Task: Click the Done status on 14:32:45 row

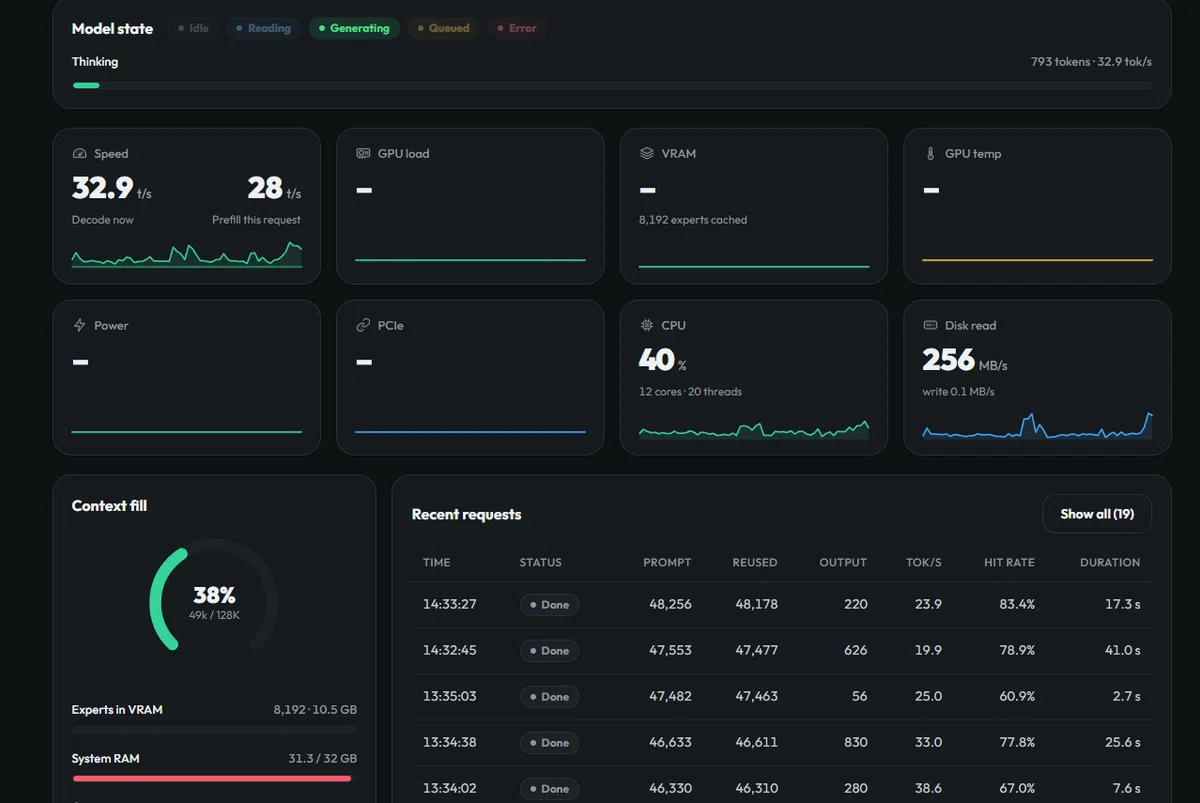Action: pos(549,651)
